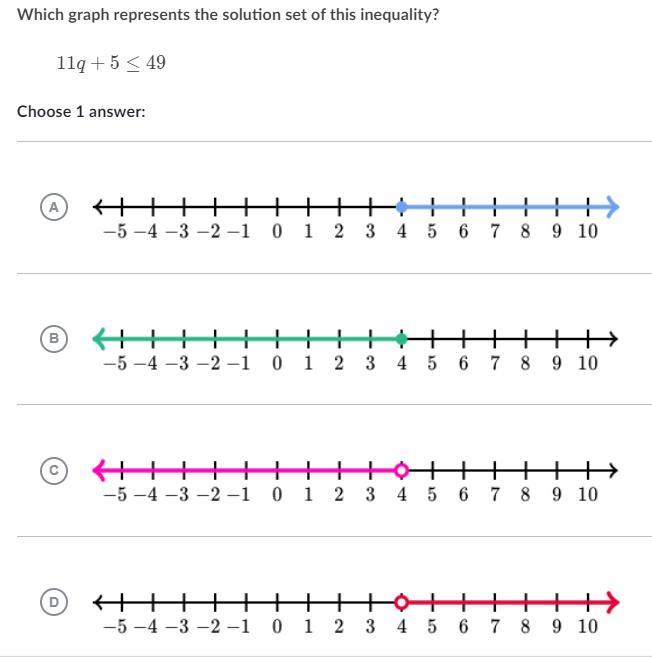Select answer choice B radio button
The height and width of the screenshot is (657, 652).
[55, 339]
